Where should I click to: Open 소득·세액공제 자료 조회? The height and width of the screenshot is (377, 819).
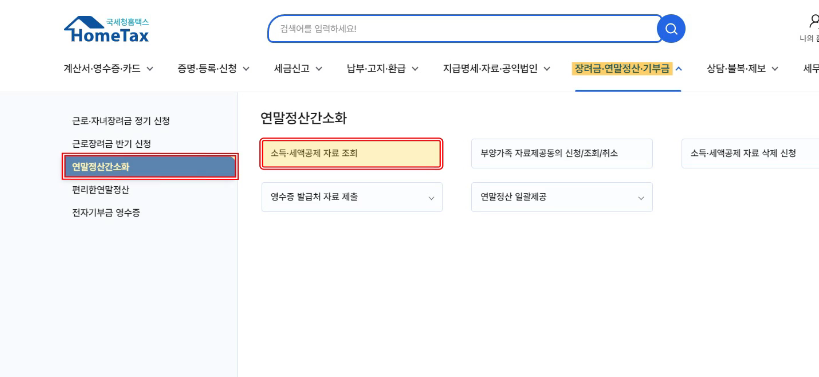pos(352,154)
